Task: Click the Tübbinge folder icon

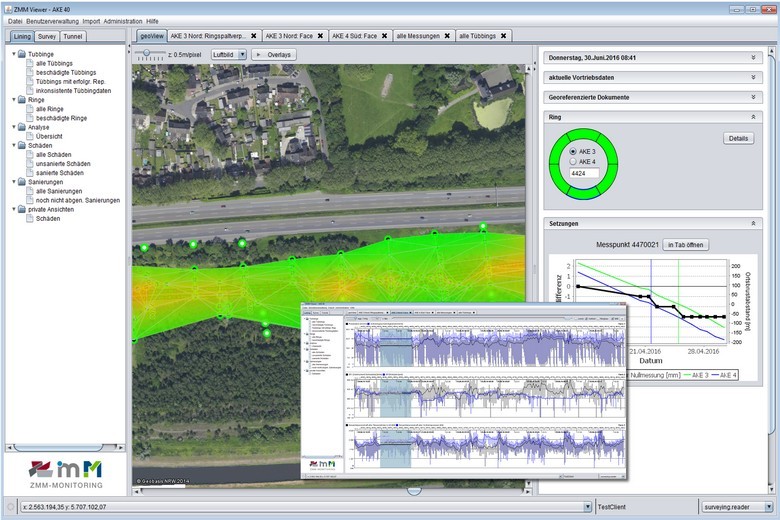Action: pos(22,54)
